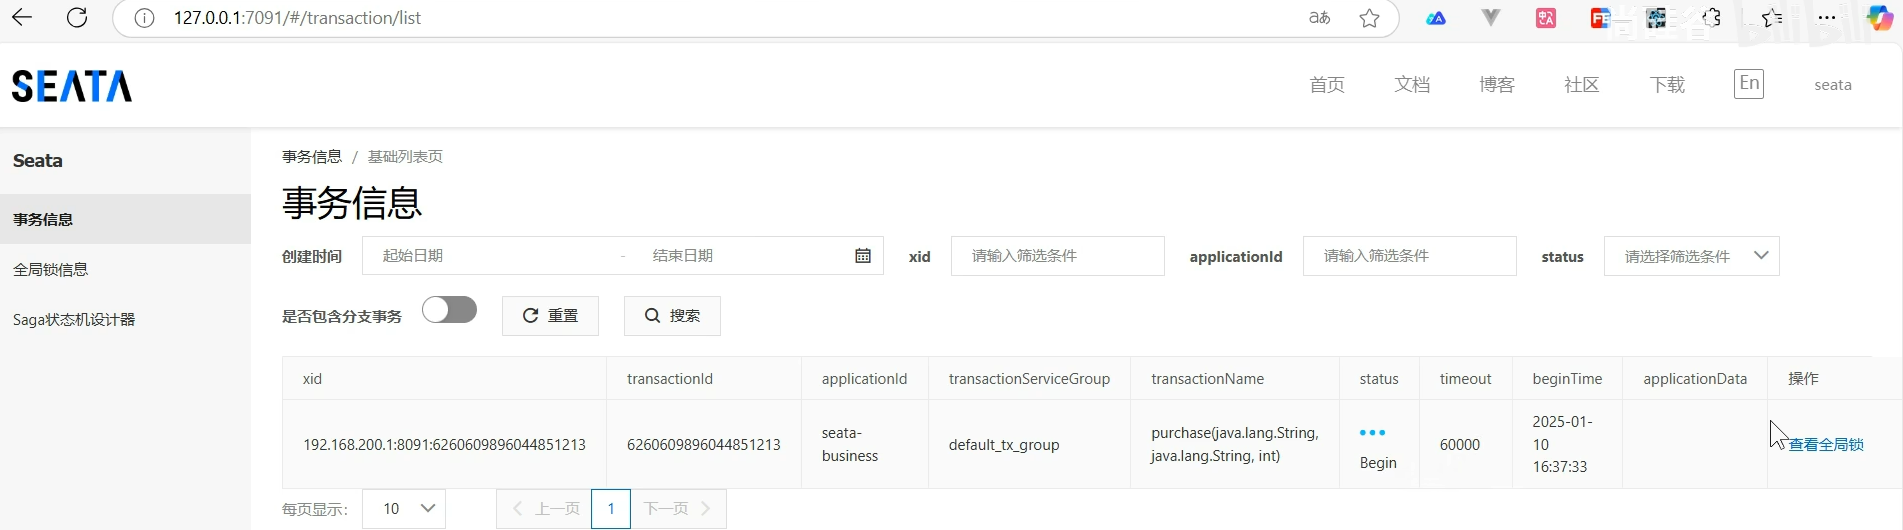Open the favorites list
Screen dimensions: 1903x530
point(1771,18)
